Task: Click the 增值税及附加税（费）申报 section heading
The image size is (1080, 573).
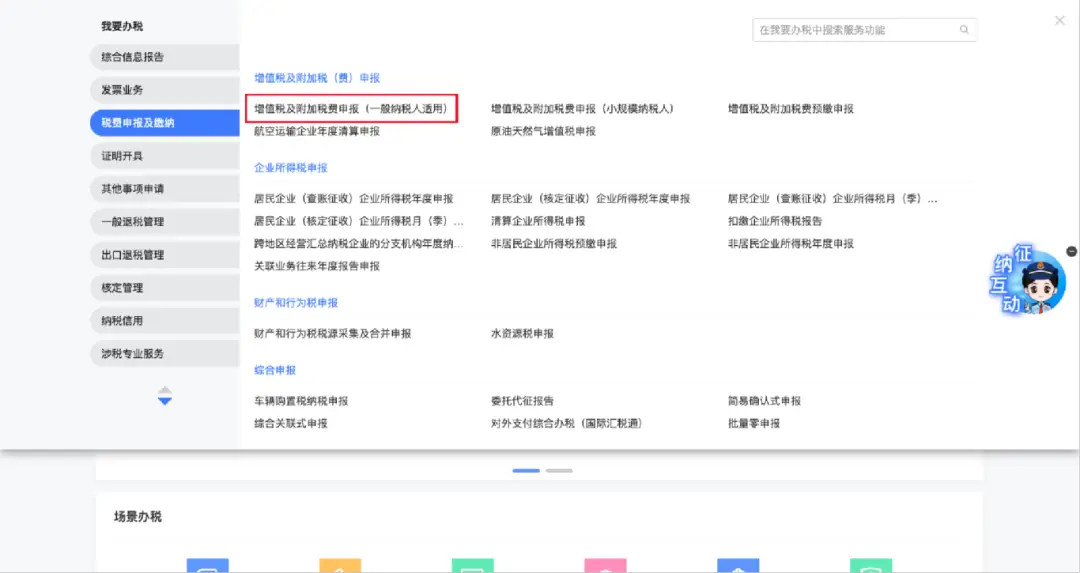Action: pyautogui.click(x=317, y=78)
